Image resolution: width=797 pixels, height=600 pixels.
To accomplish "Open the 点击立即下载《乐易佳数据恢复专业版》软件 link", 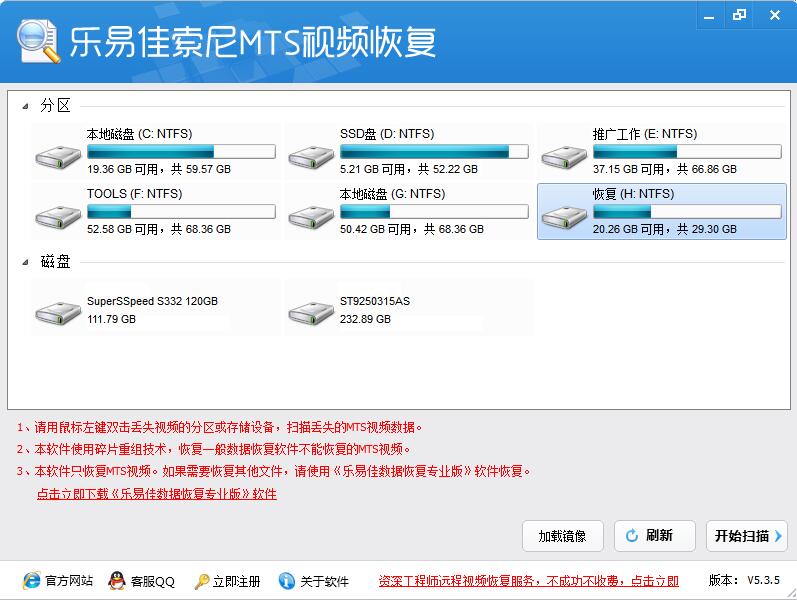I will [x=157, y=494].
